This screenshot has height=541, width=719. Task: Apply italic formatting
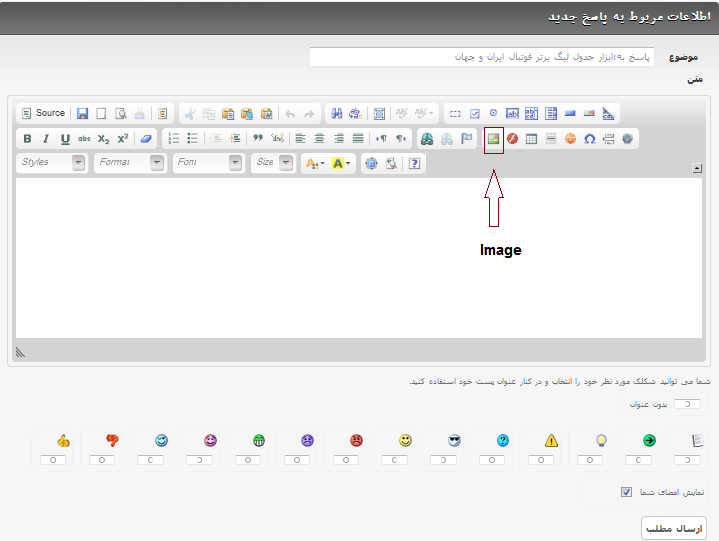pyautogui.click(x=45, y=139)
